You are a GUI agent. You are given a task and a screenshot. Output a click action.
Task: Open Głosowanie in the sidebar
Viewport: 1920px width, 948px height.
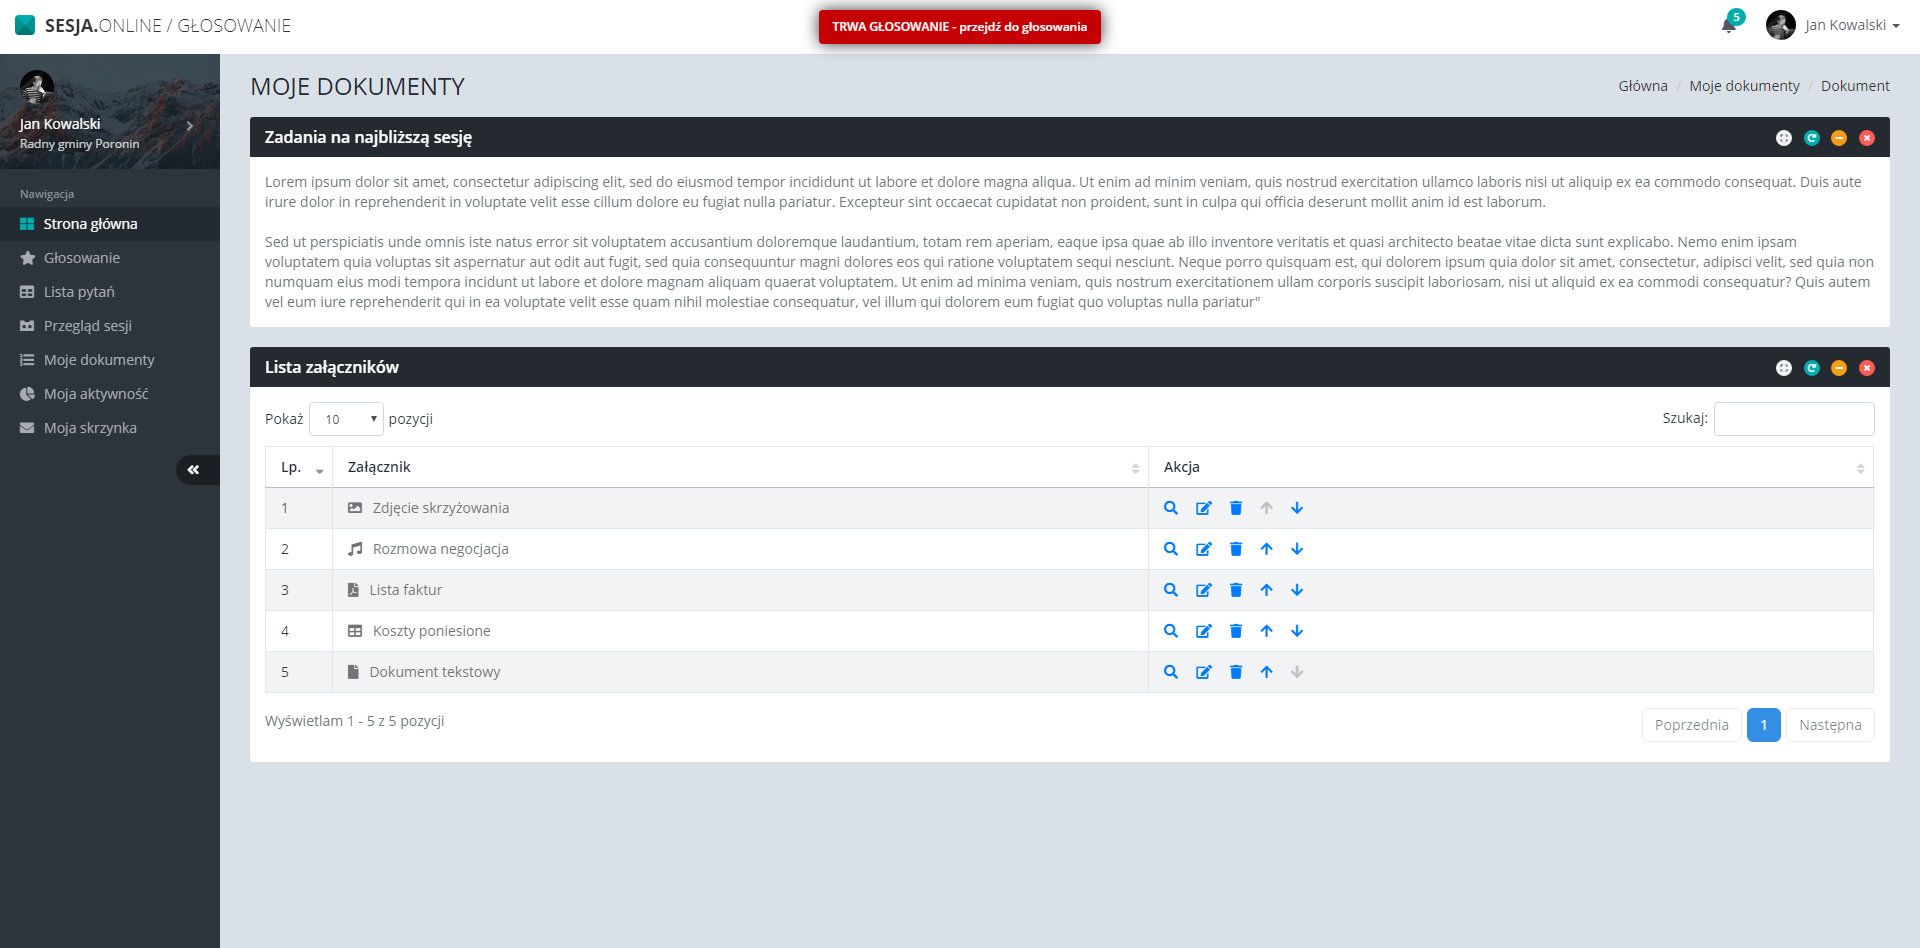(82, 258)
